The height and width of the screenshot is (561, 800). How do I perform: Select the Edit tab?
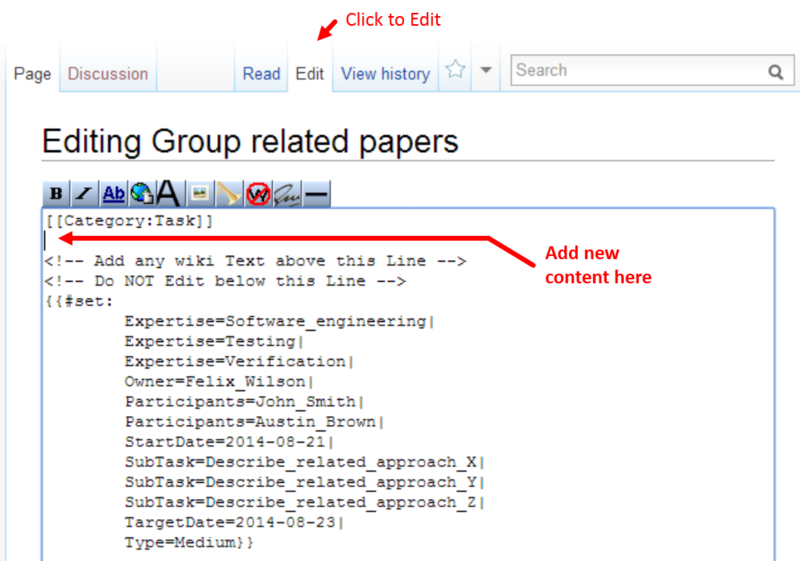310,74
